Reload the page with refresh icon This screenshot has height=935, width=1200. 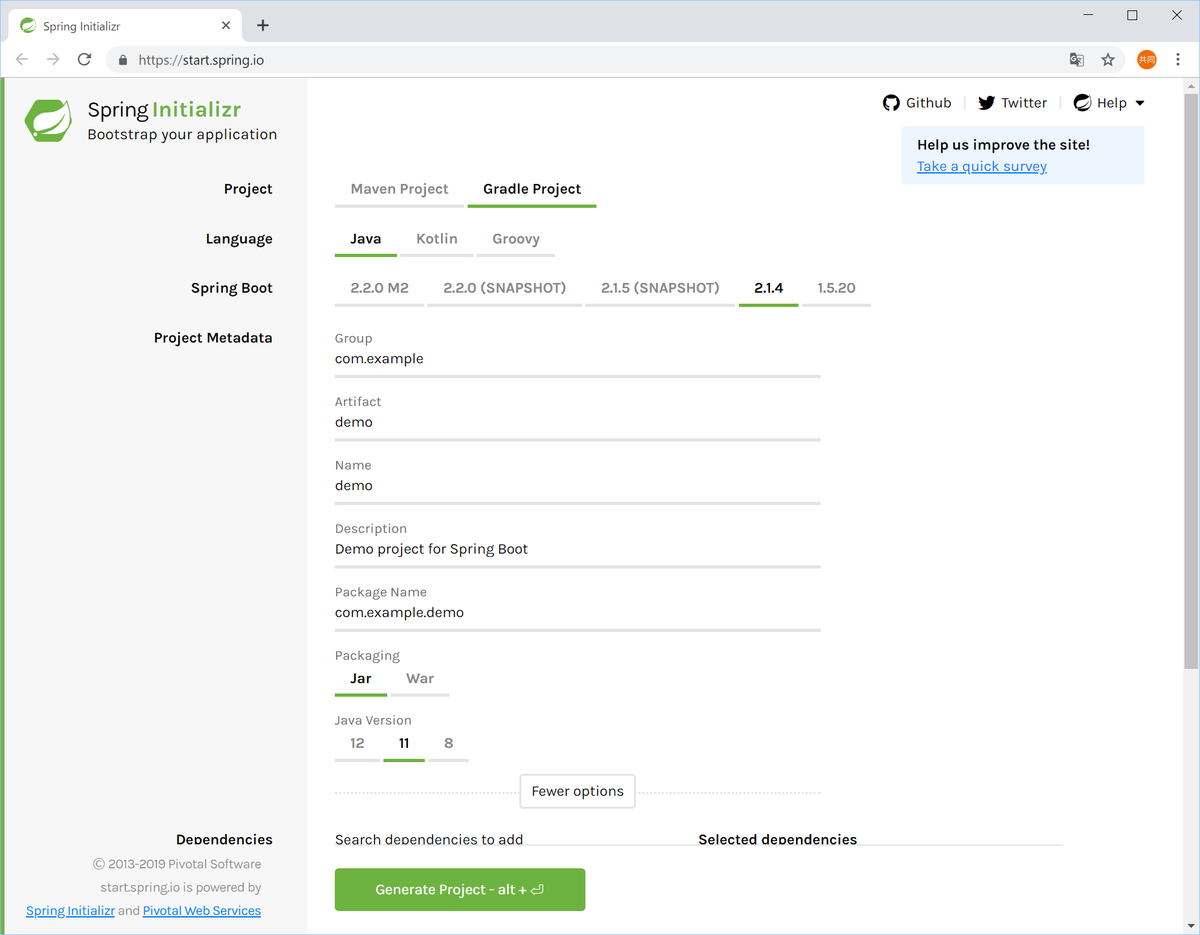click(x=85, y=59)
